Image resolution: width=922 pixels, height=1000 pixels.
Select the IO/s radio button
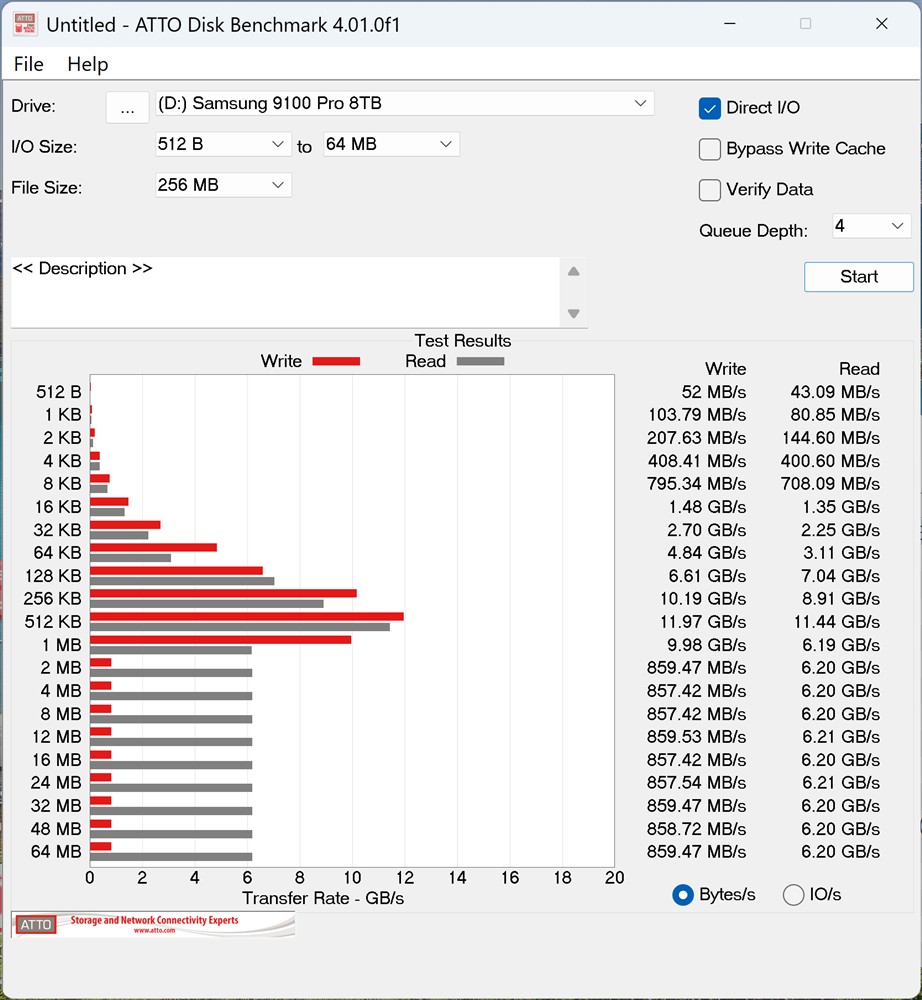click(794, 895)
